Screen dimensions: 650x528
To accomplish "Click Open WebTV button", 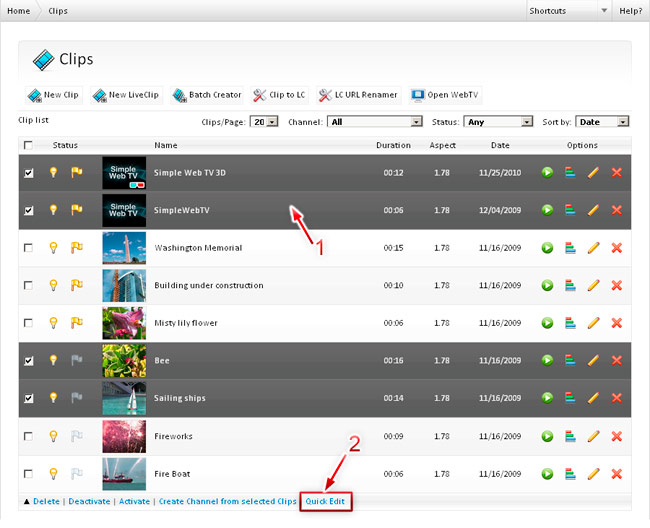I will (x=445, y=95).
